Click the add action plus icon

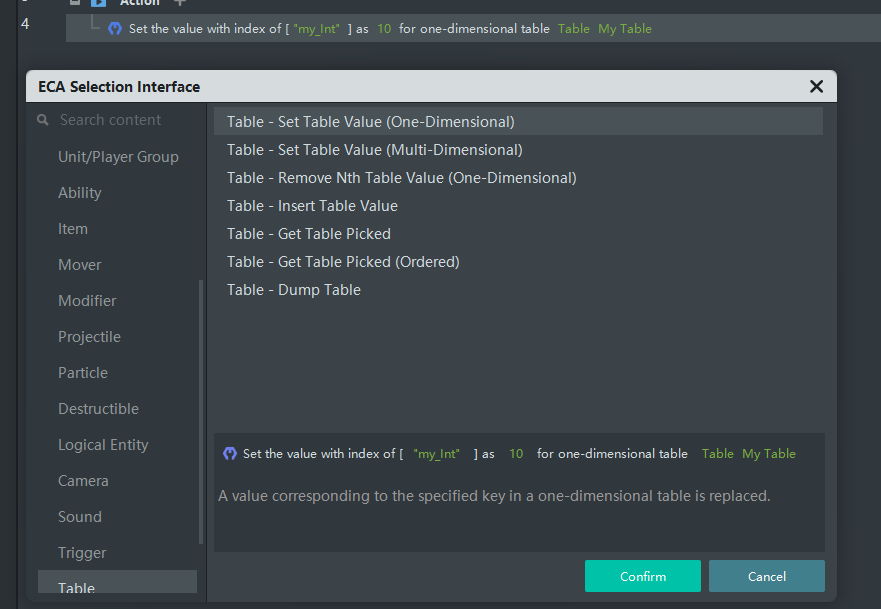[179, 3]
